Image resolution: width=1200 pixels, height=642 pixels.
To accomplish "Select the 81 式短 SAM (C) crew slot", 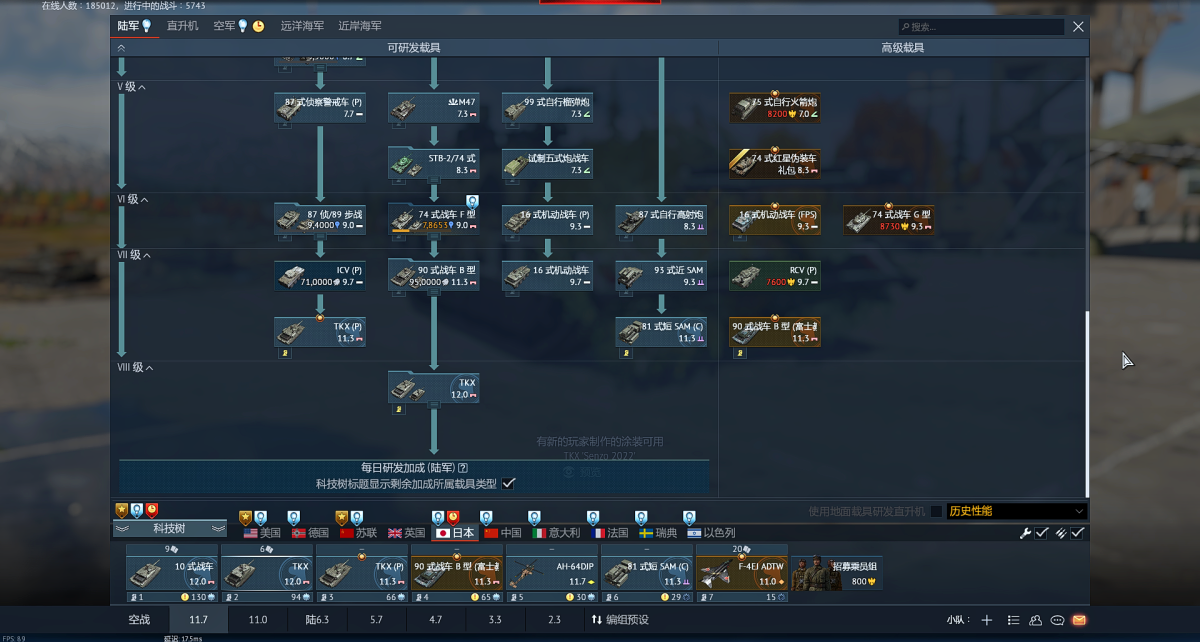I will point(647,573).
